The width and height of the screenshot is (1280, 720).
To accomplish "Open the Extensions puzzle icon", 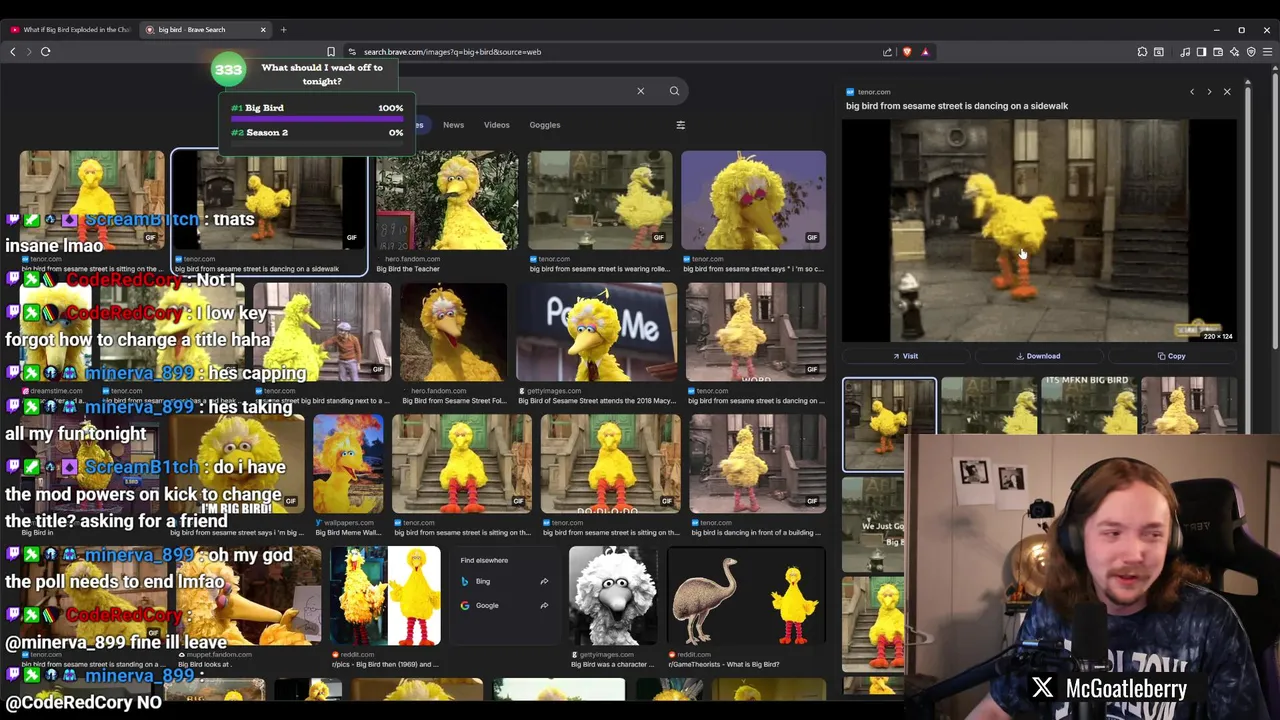I will tap(1142, 51).
